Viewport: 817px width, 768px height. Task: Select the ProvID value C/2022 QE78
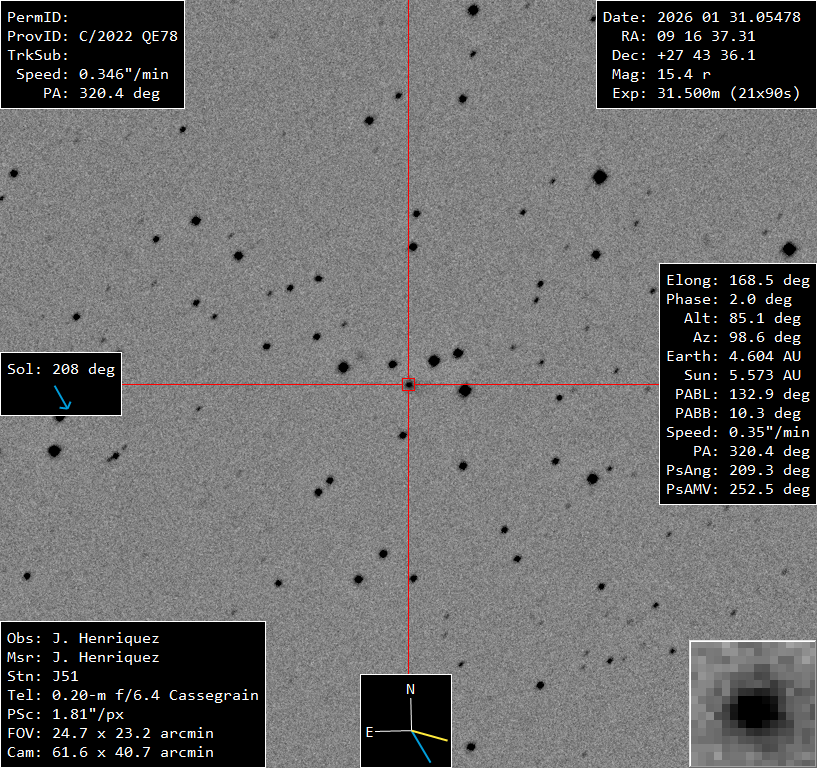[x=128, y=37]
